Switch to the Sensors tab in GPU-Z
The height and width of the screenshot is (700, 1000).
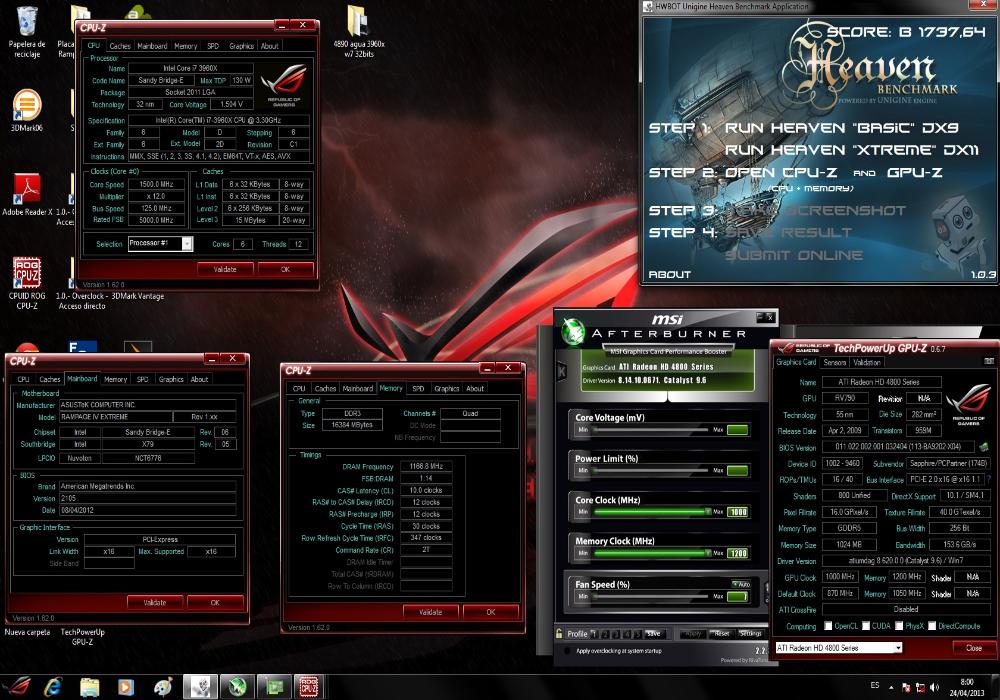click(x=835, y=362)
